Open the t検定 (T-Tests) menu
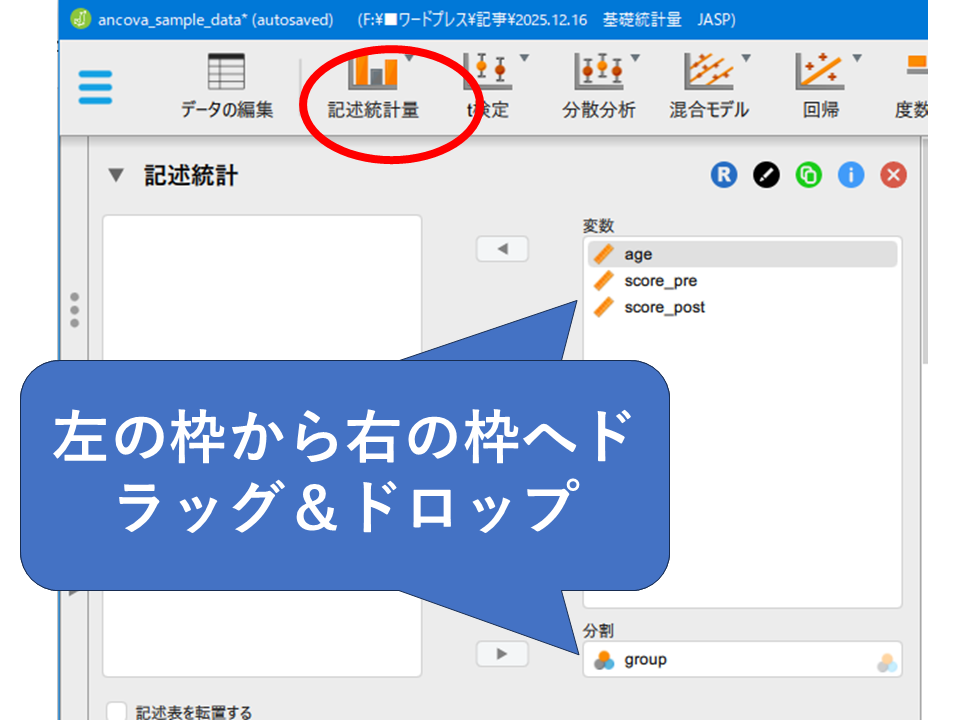This screenshot has height=720, width=960. [490, 87]
